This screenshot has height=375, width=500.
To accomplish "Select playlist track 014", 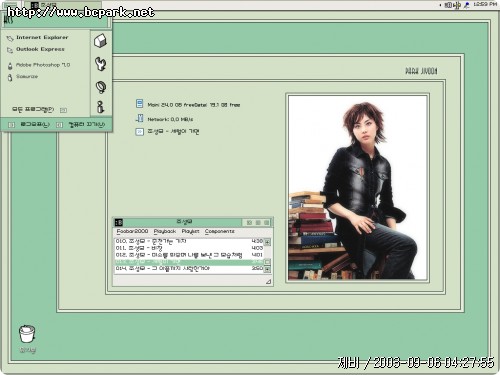I will tap(189, 268).
